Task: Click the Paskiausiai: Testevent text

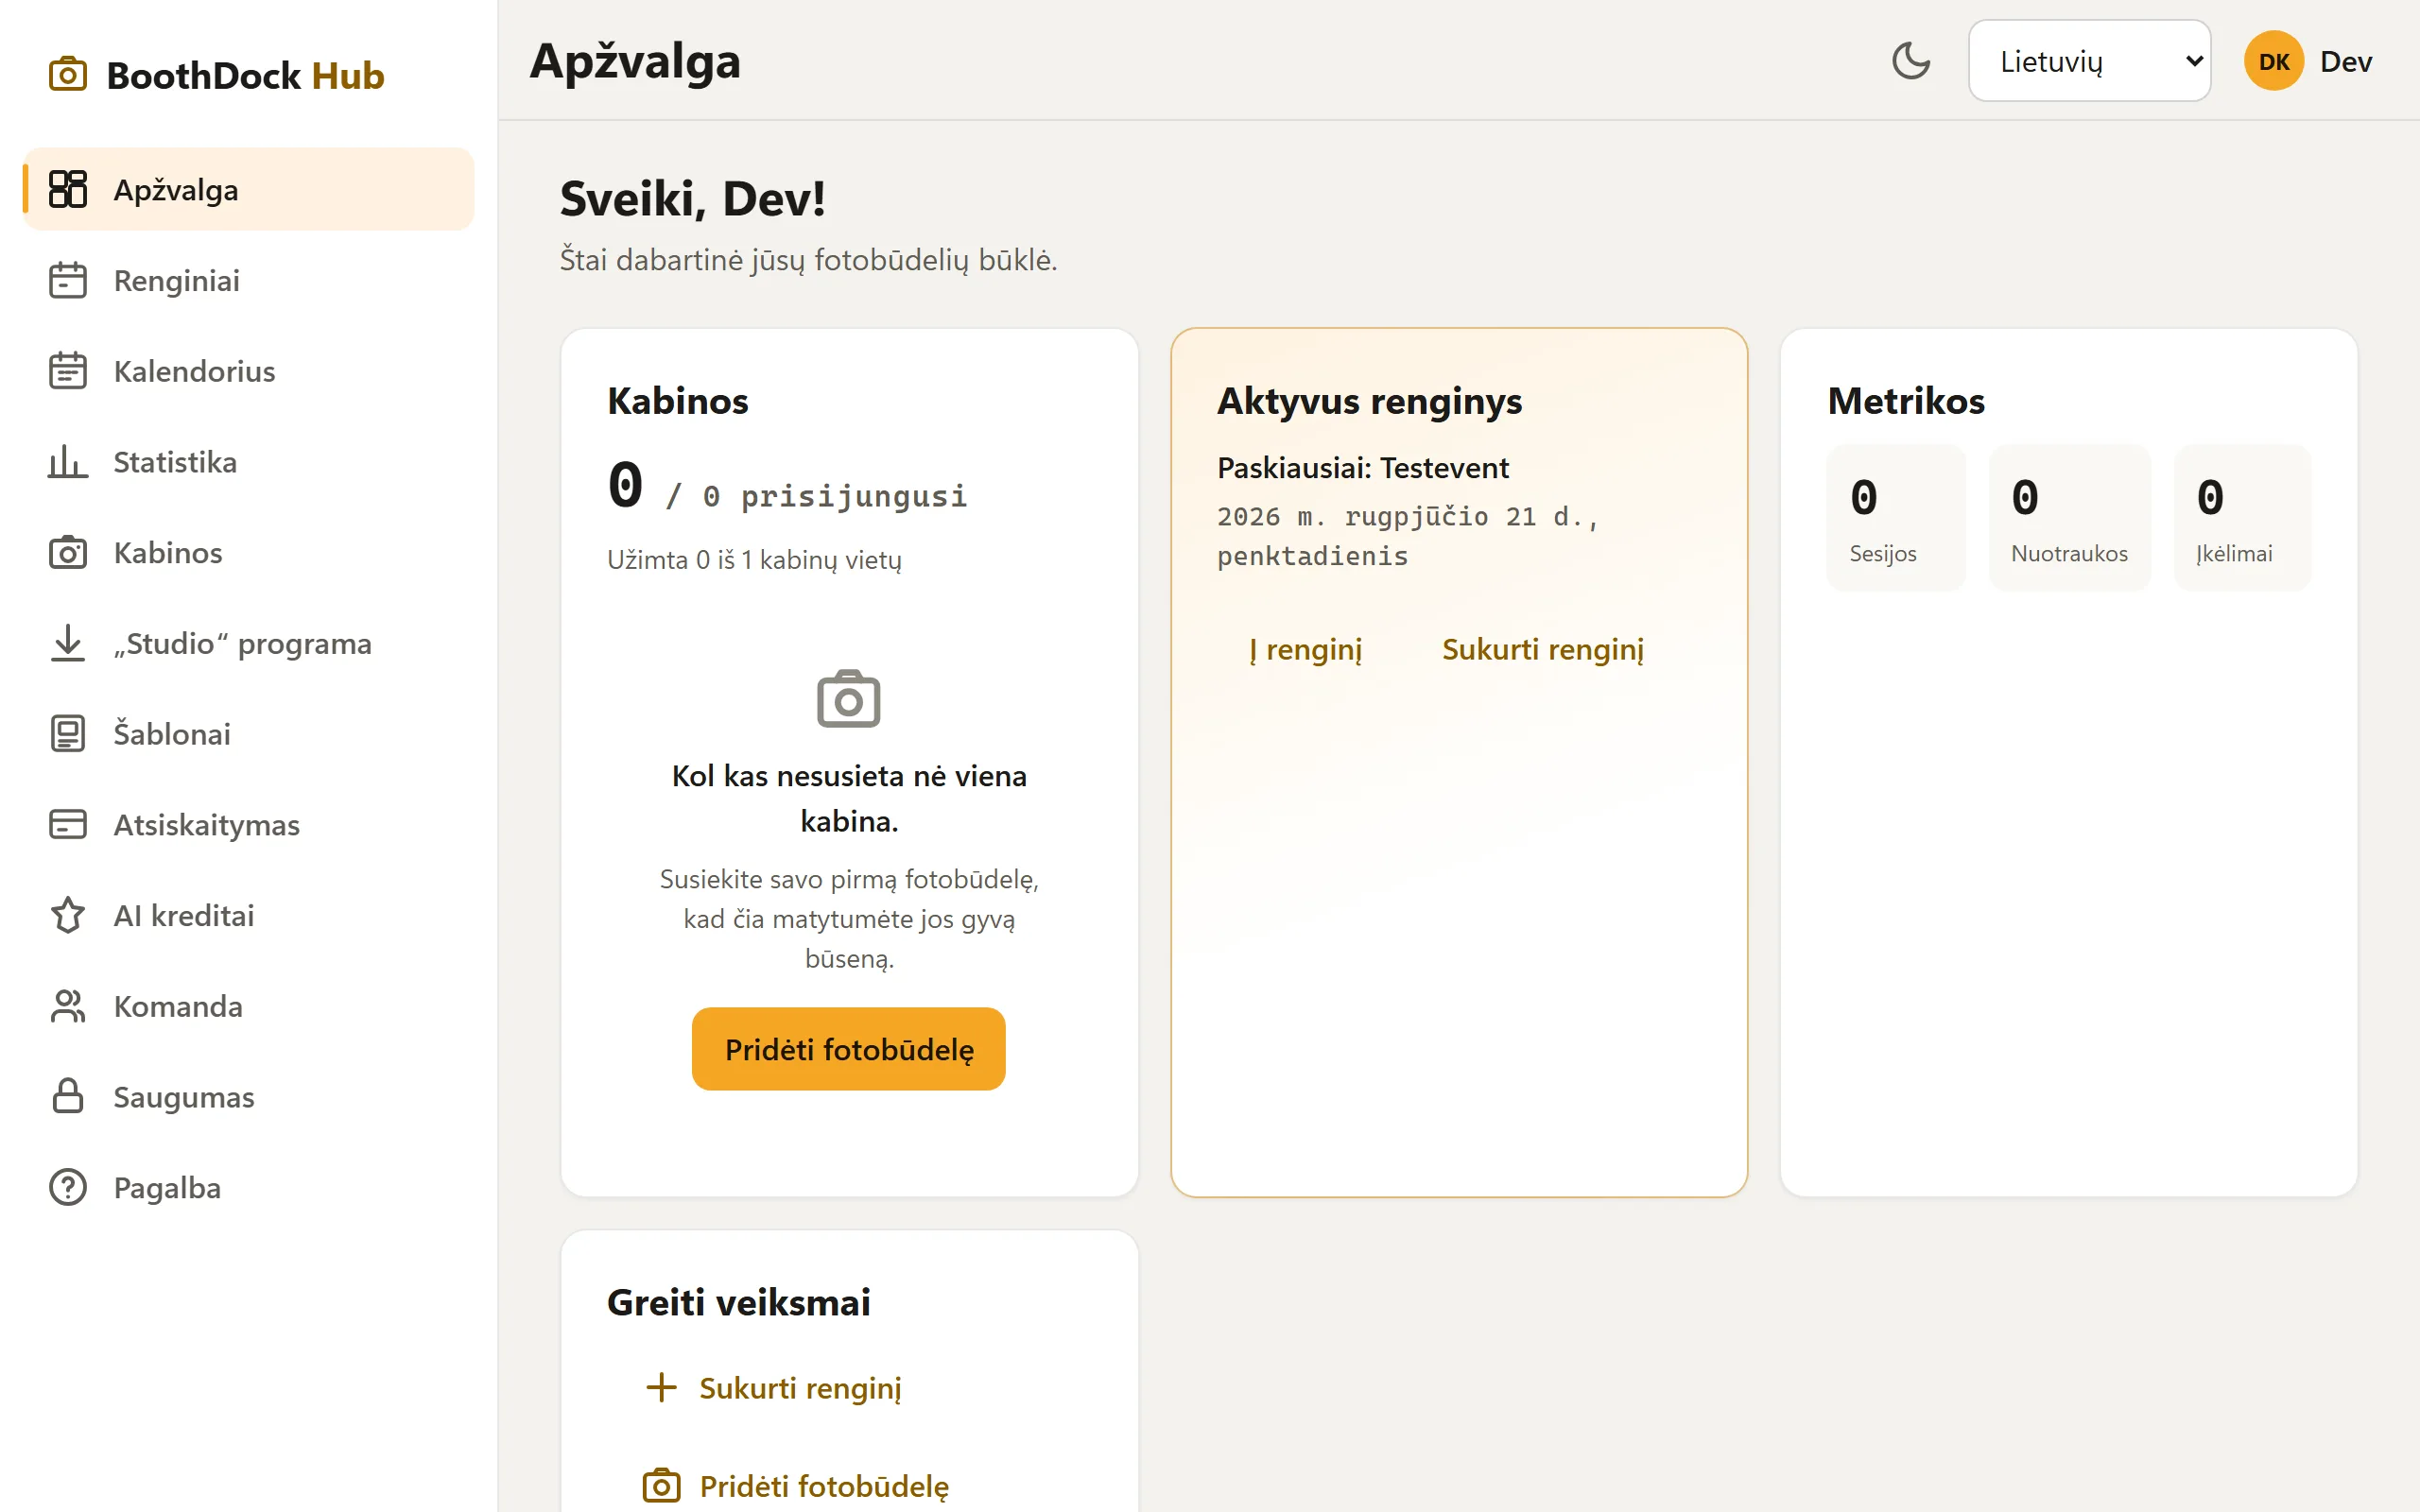Action: click(1362, 467)
